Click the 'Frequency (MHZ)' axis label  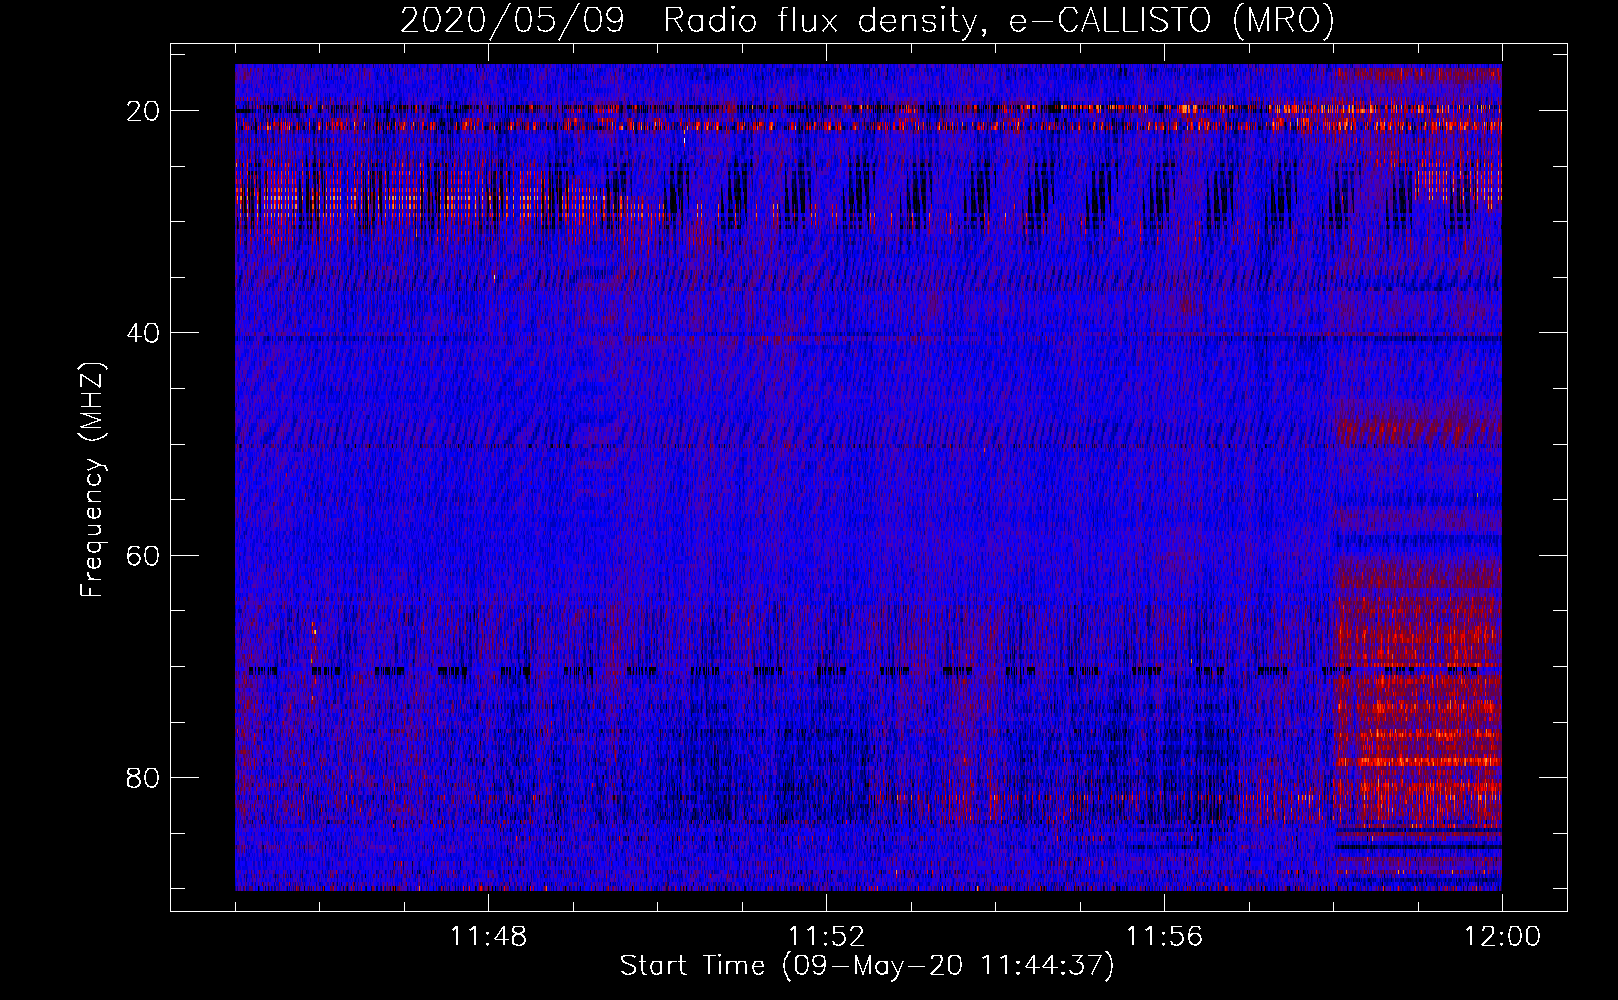92,480
